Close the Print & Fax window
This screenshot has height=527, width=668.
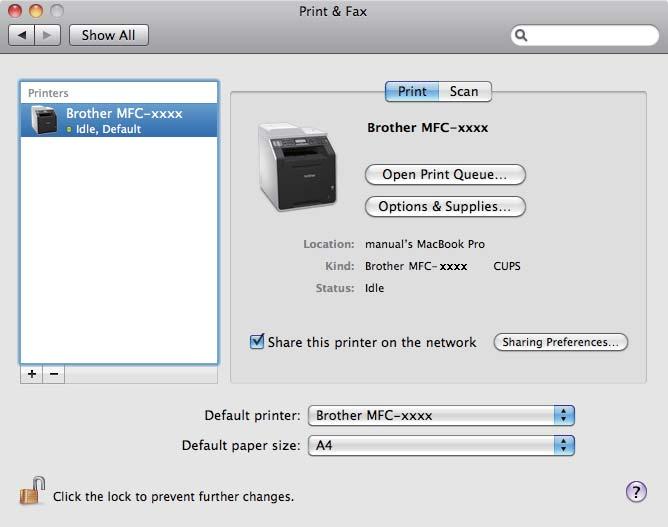coord(15,11)
